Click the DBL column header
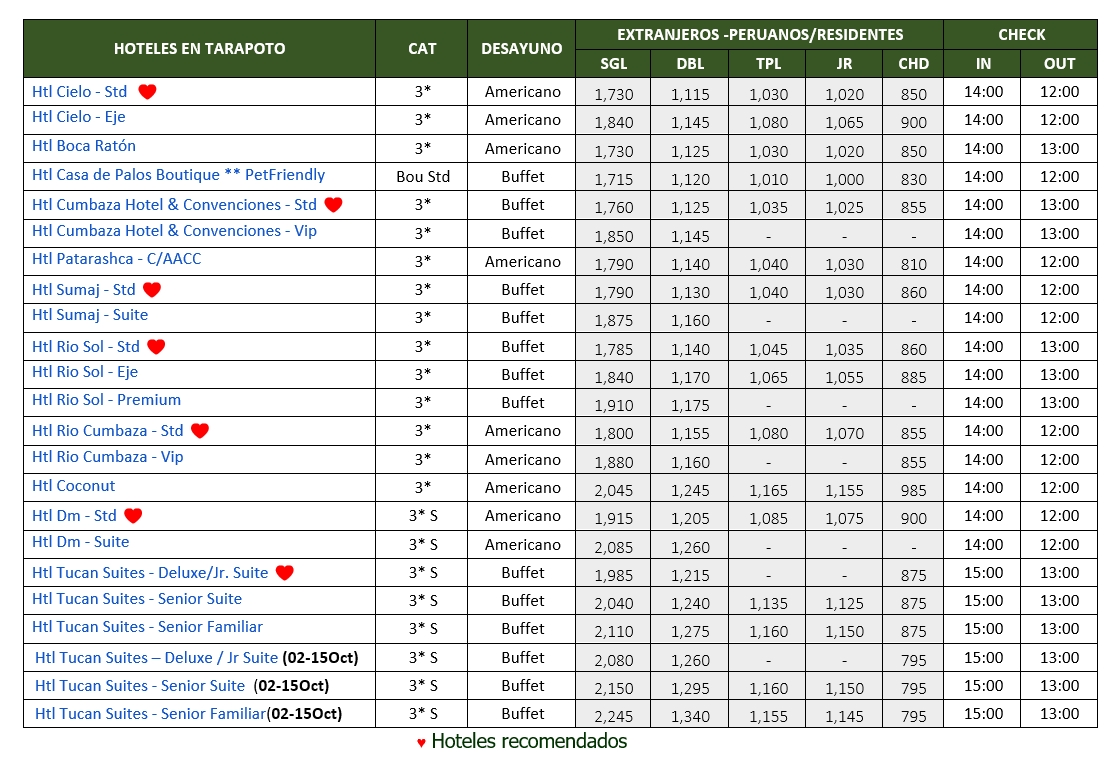Screen dimensions: 1117x758 690,63
